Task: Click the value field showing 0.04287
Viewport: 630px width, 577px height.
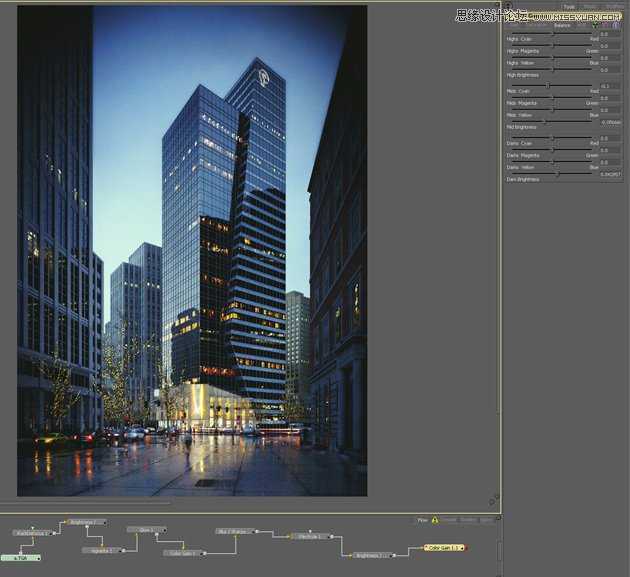Action: tap(610, 174)
